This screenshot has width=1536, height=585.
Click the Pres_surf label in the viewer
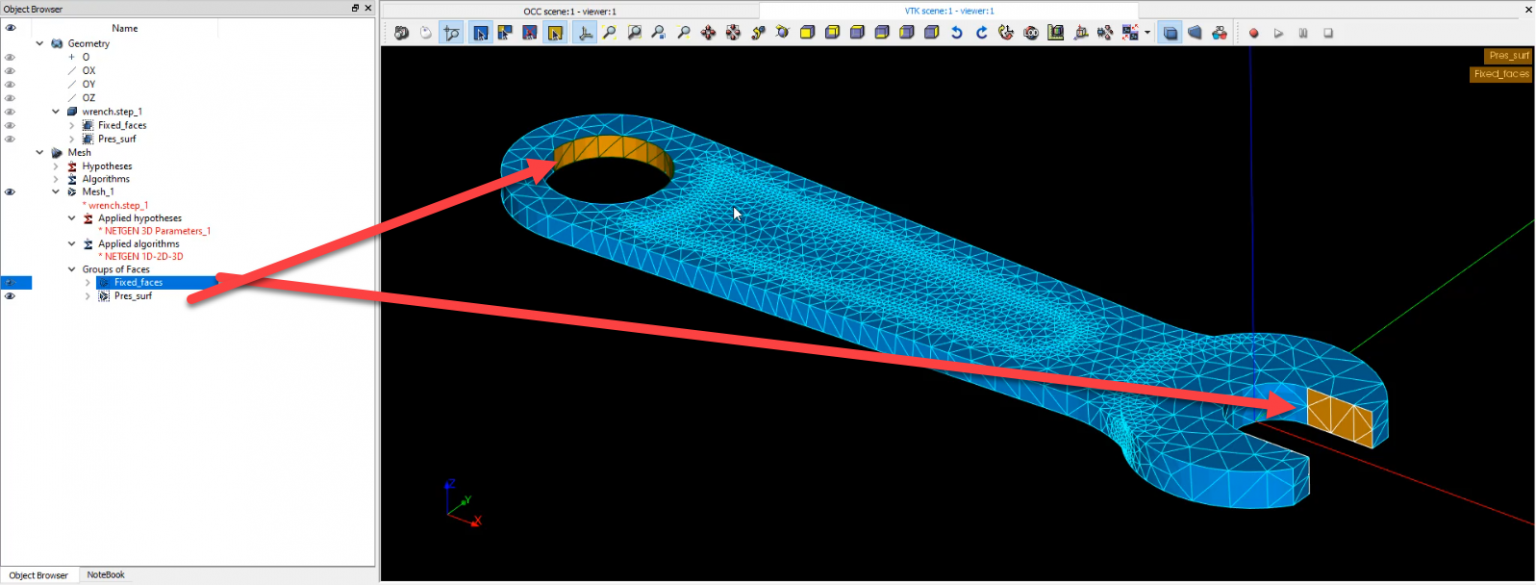point(1508,56)
